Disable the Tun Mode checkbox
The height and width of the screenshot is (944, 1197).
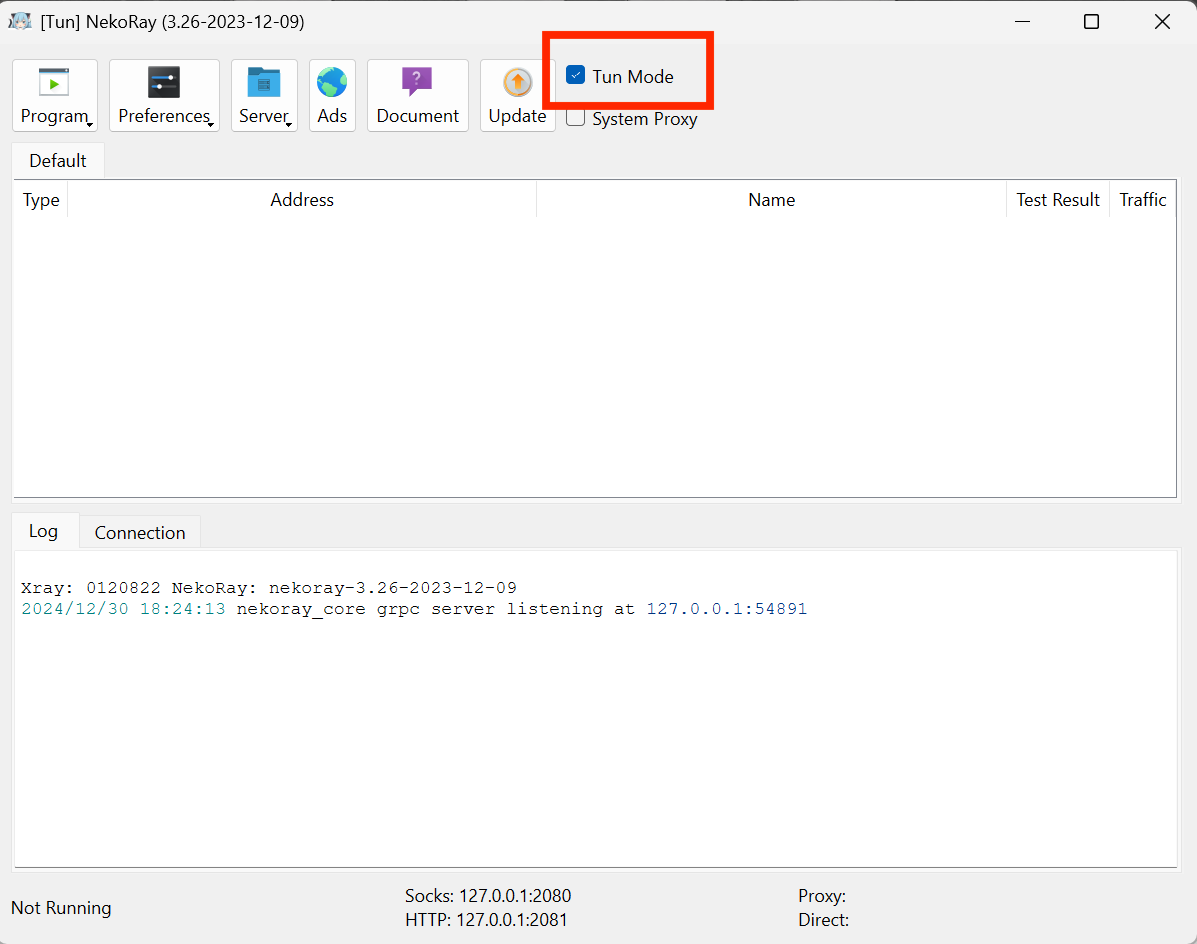click(576, 75)
